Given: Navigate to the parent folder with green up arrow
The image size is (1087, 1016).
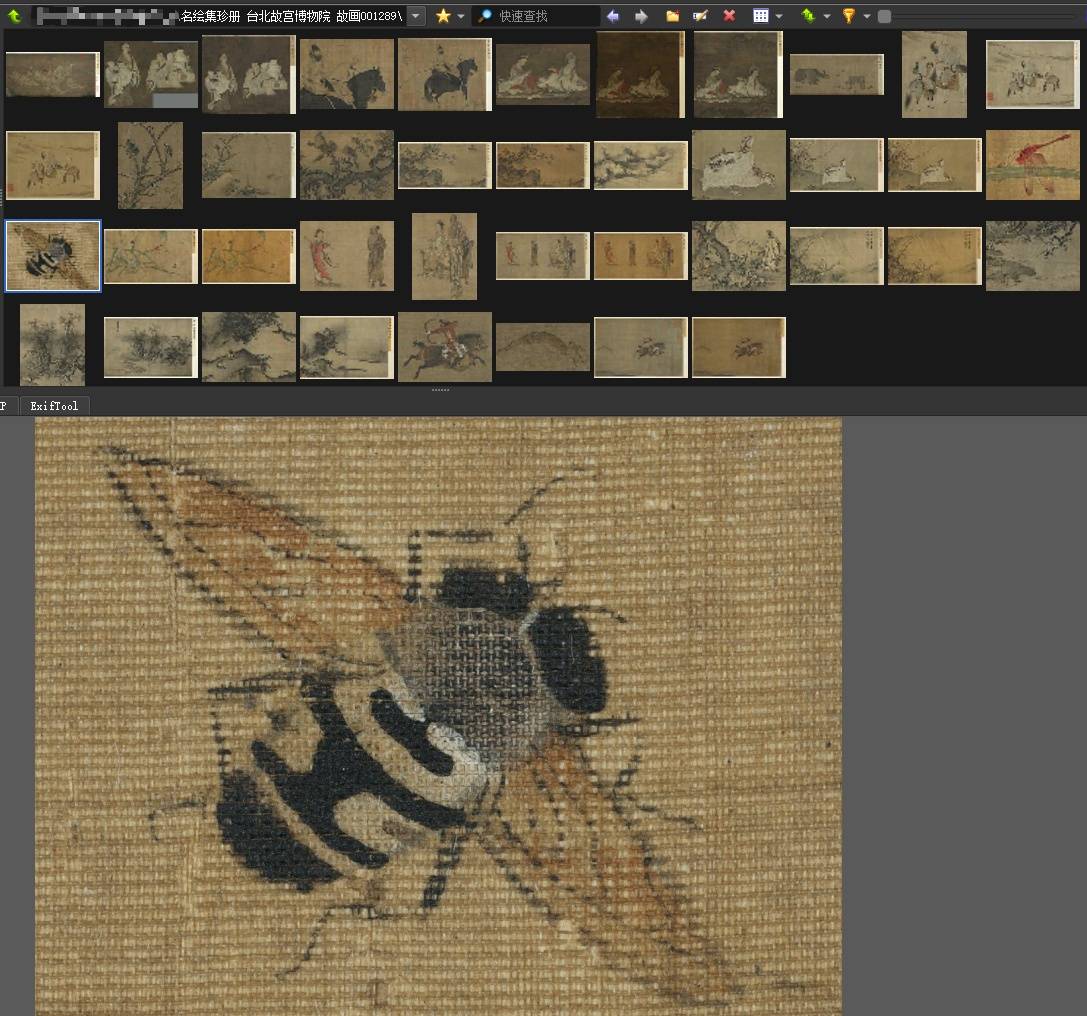Looking at the screenshot, I should pyautogui.click(x=14, y=15).
